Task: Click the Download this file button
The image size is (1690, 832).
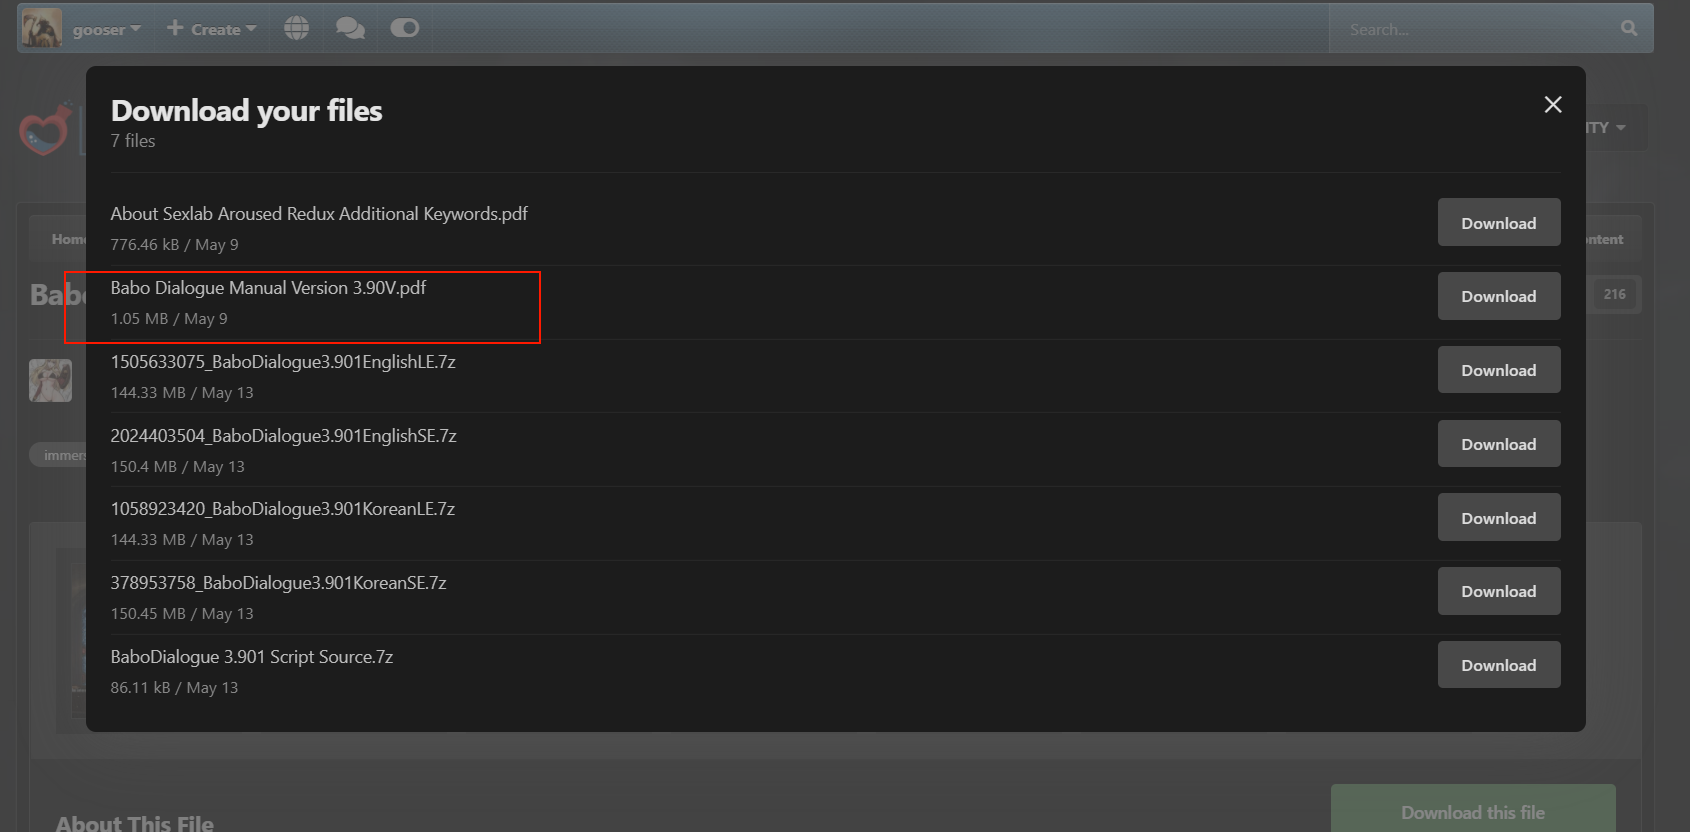Action: tap(1473, 812)
